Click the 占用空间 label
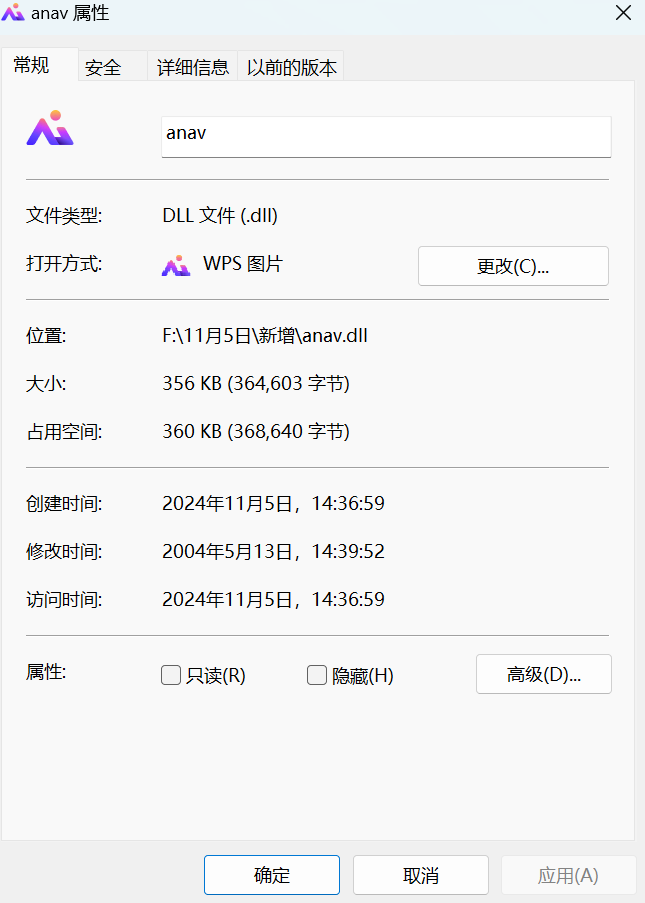This screenshot has height=903, width=645. pyautogui.click(x=64, y=431)
